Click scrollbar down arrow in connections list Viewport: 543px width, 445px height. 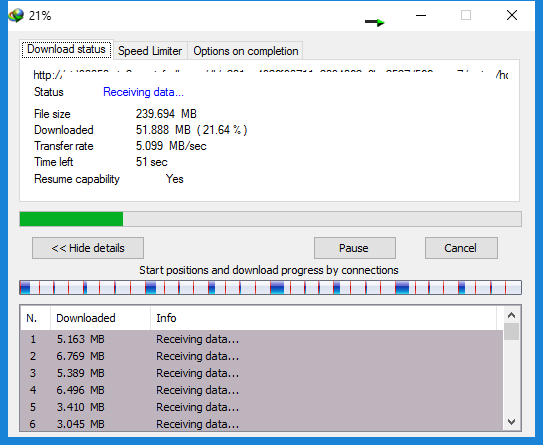pos(511,422)
